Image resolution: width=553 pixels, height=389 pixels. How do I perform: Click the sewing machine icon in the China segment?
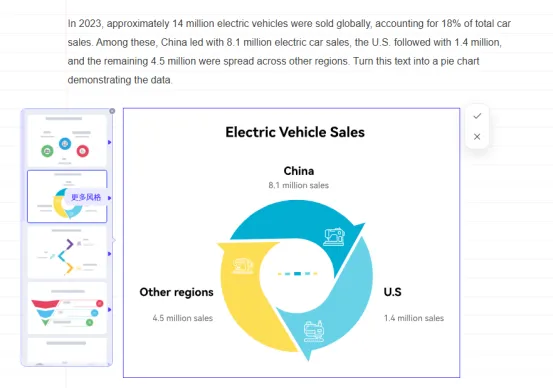click(334, 236)
